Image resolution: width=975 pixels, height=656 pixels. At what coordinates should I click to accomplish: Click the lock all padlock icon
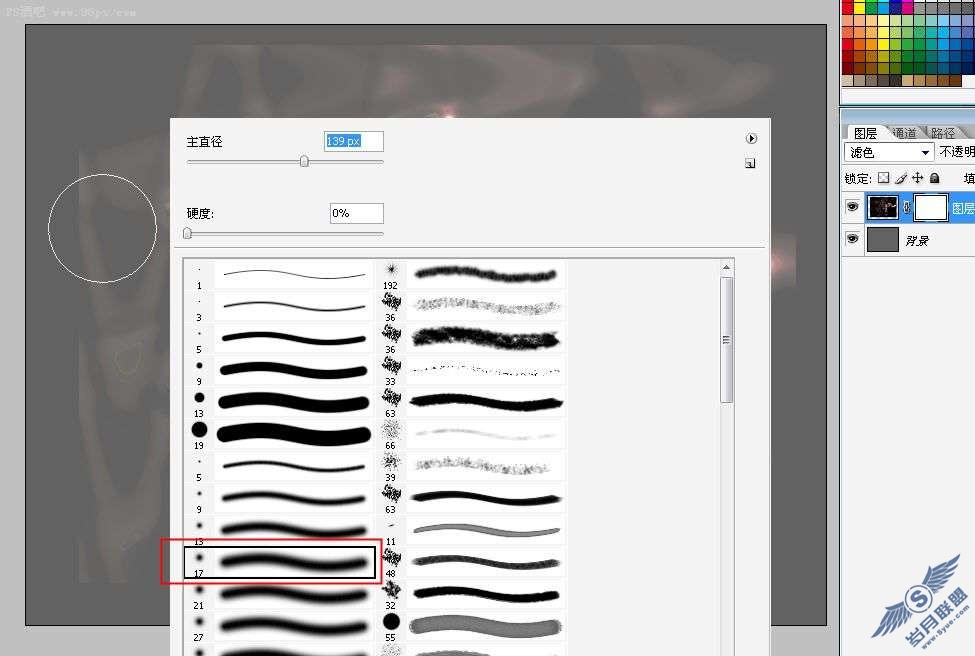[934, 178]
